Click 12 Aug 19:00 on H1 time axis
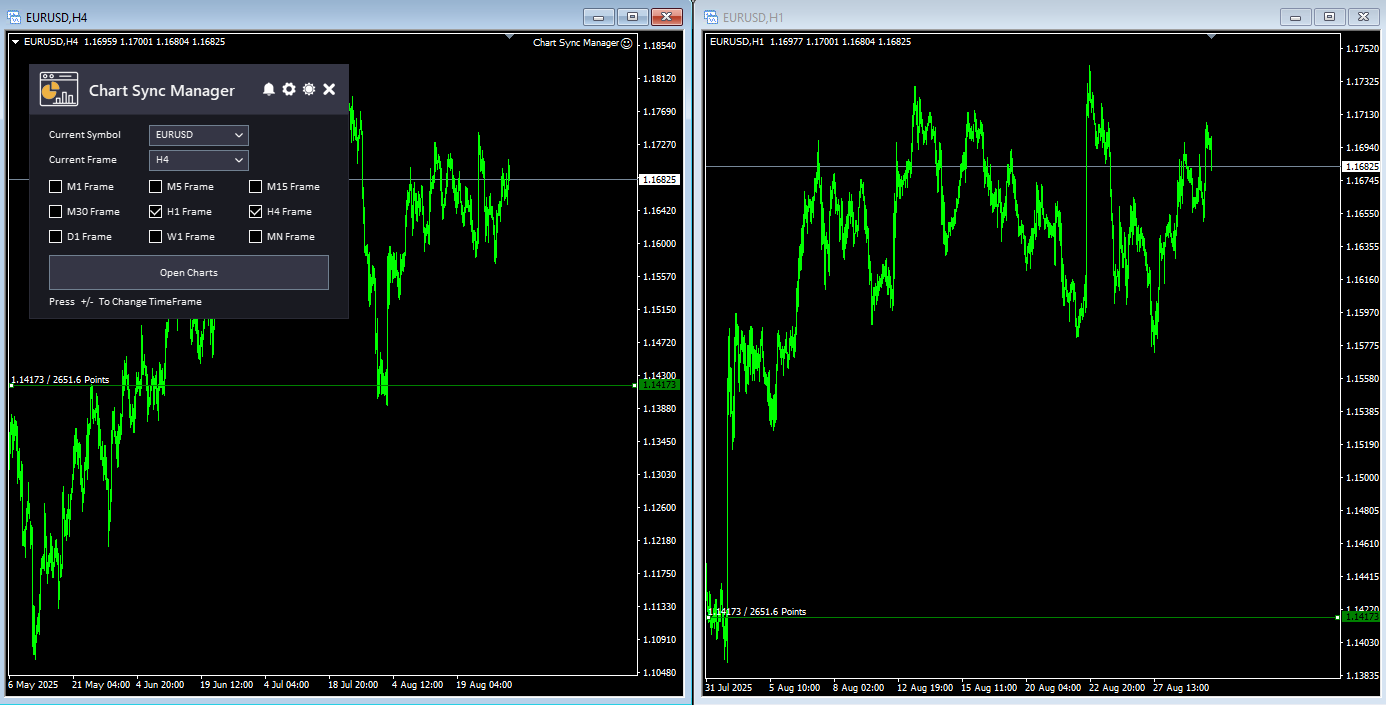Viewport: 1386px width, 705px height. pos(925,688)
